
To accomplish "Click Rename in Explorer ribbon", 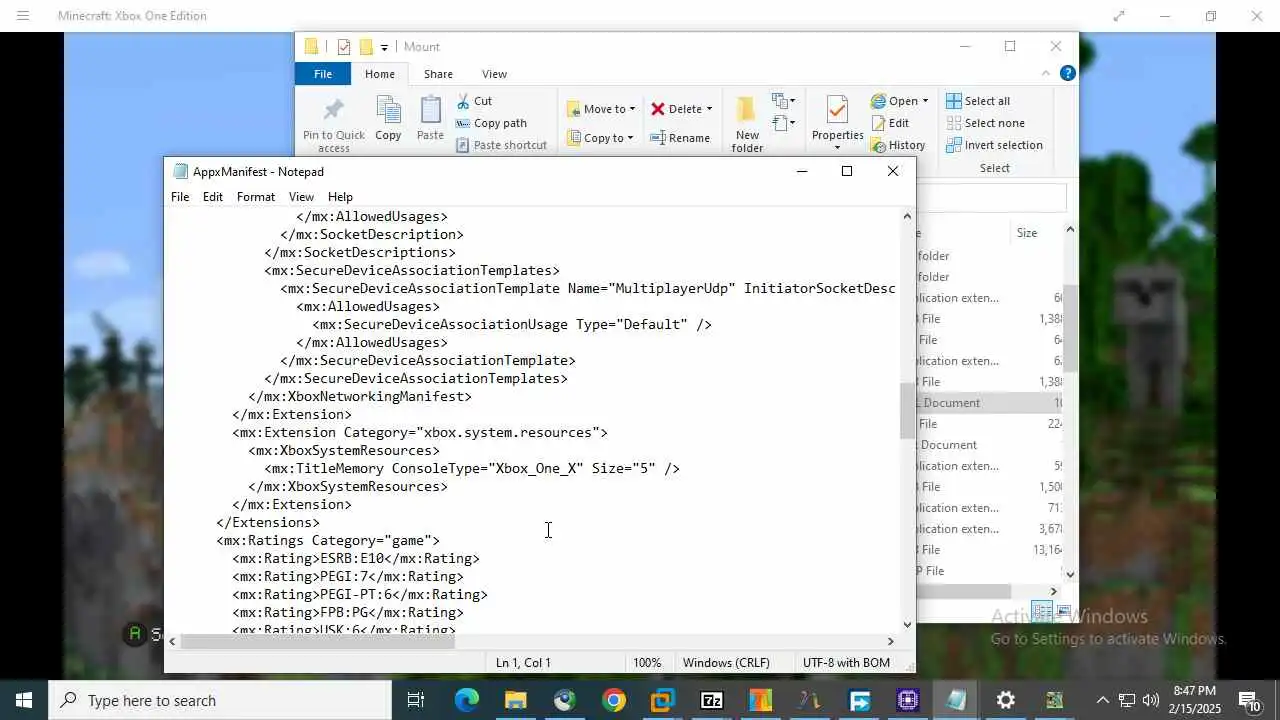I will point(680,138).
